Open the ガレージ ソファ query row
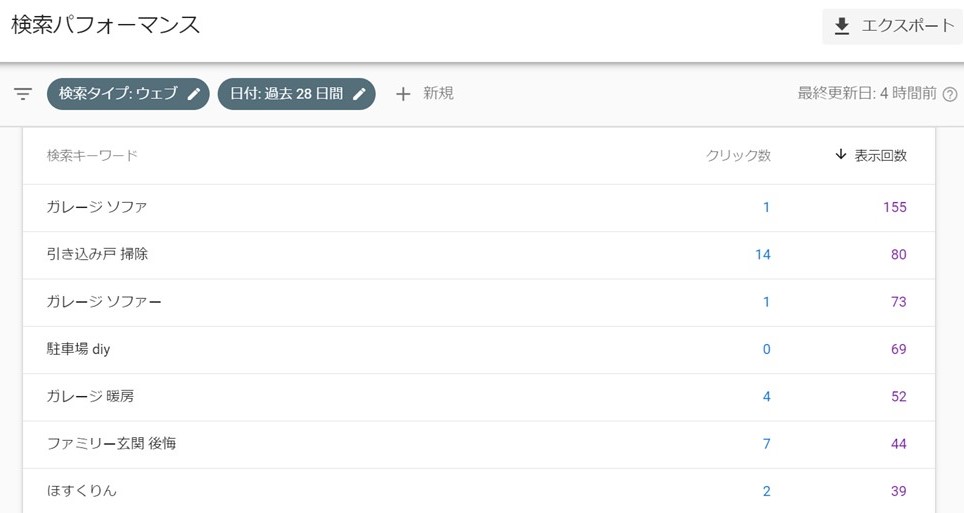This screenshot has height=513, width=964. click(479, 208)
